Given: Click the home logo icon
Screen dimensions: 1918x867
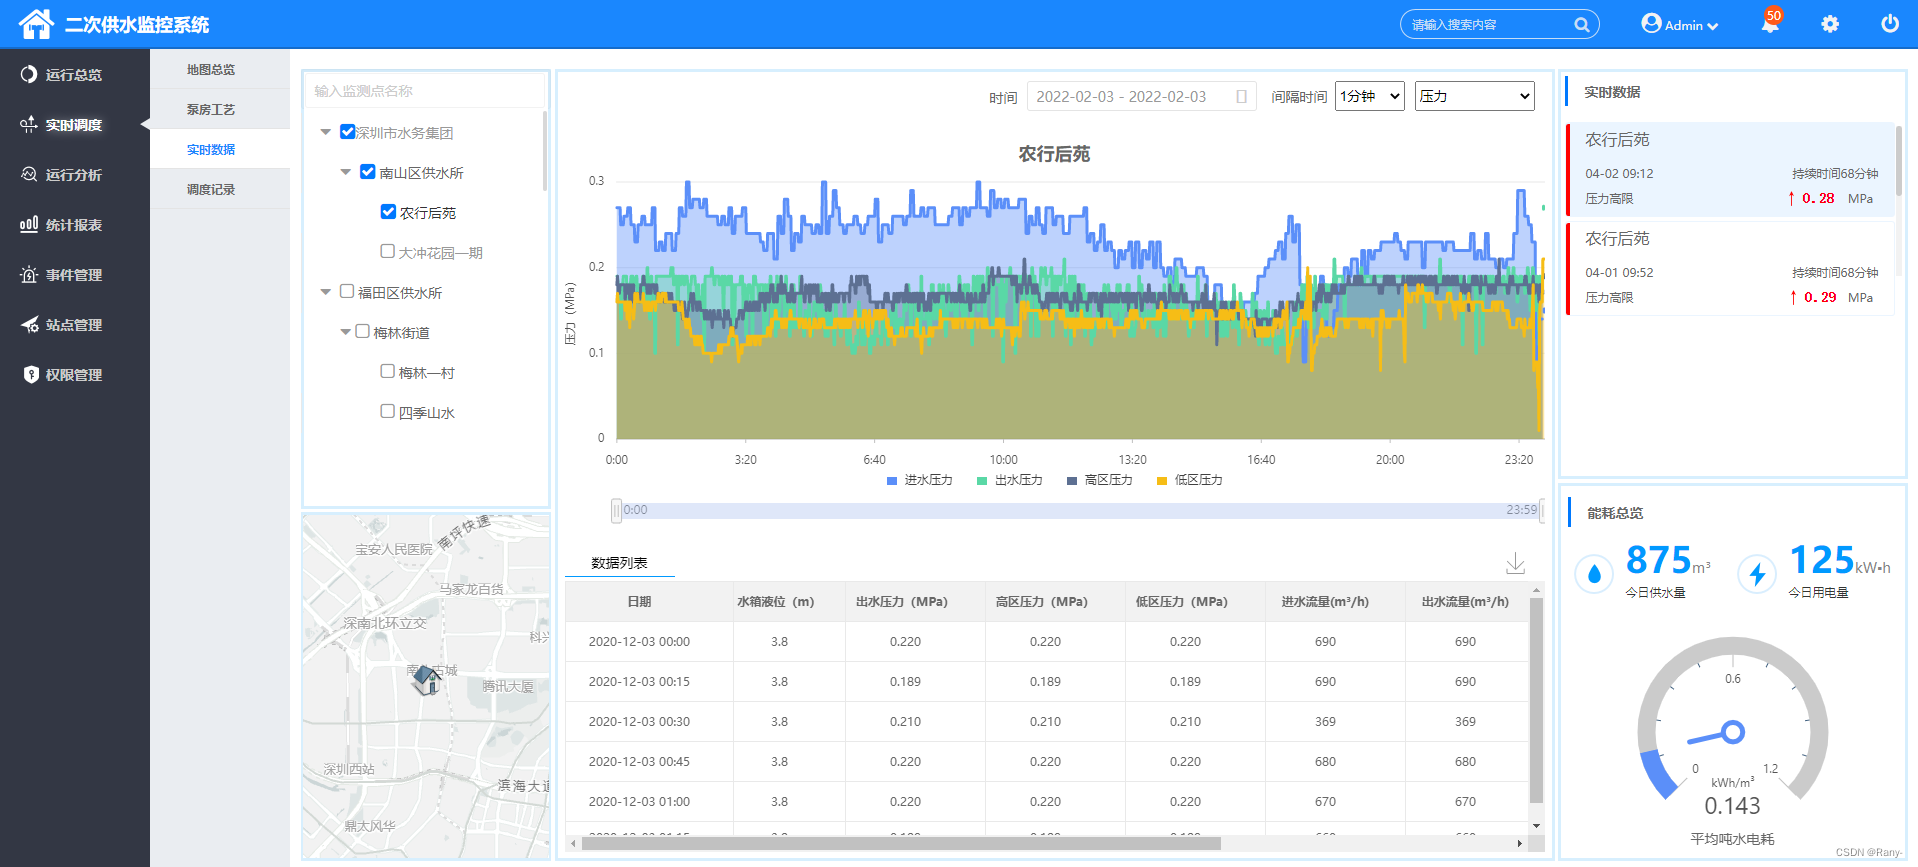Looking at the screenshot, I should [36, 24].
